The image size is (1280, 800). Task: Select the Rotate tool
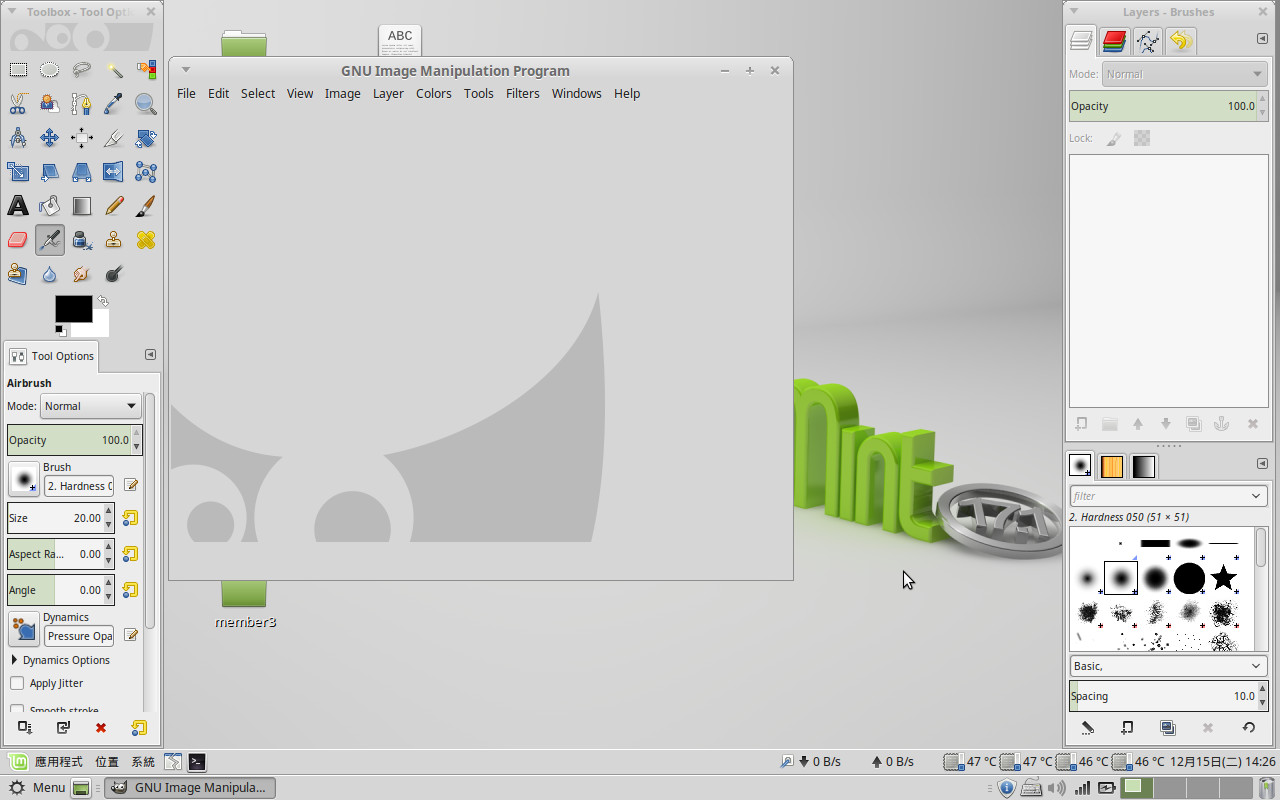146,138
